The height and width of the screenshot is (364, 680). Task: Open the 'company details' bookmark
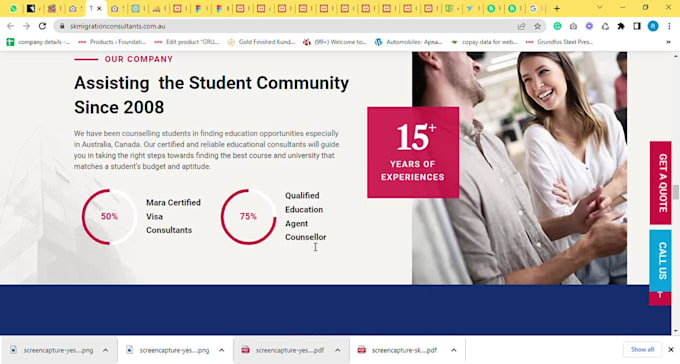[38, 42]
